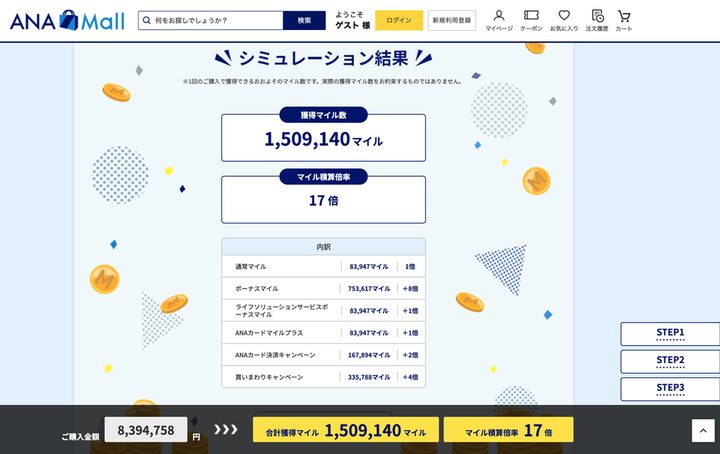
Task: Click the +8倍 multiplier cell
Action: [x=410, y=288]
